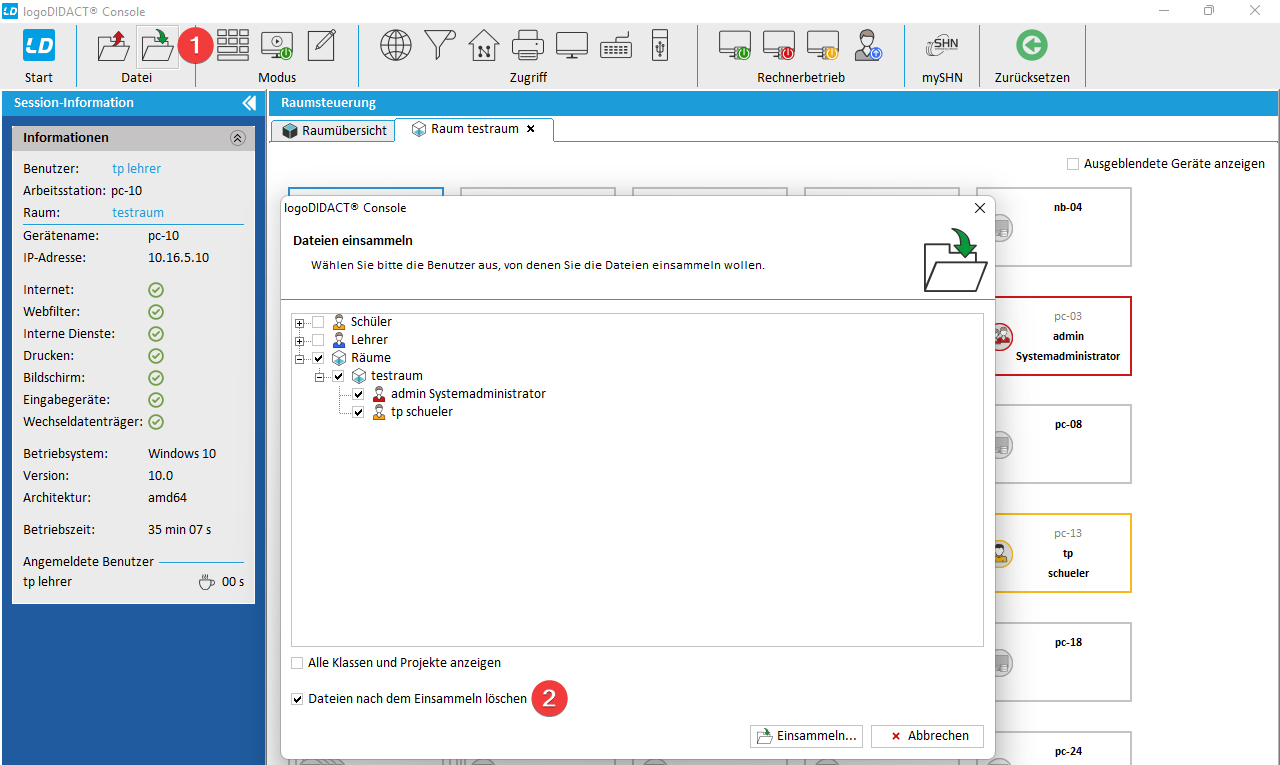Switch to the Raumübersicht tab

(x=334, y=131)
